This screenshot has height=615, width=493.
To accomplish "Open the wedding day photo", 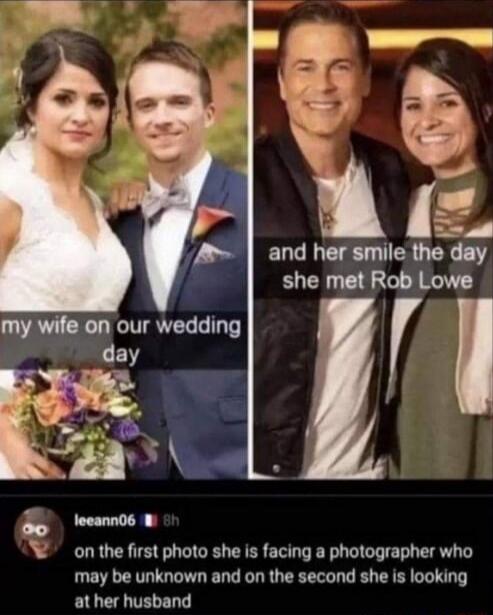I will (124, 239).
